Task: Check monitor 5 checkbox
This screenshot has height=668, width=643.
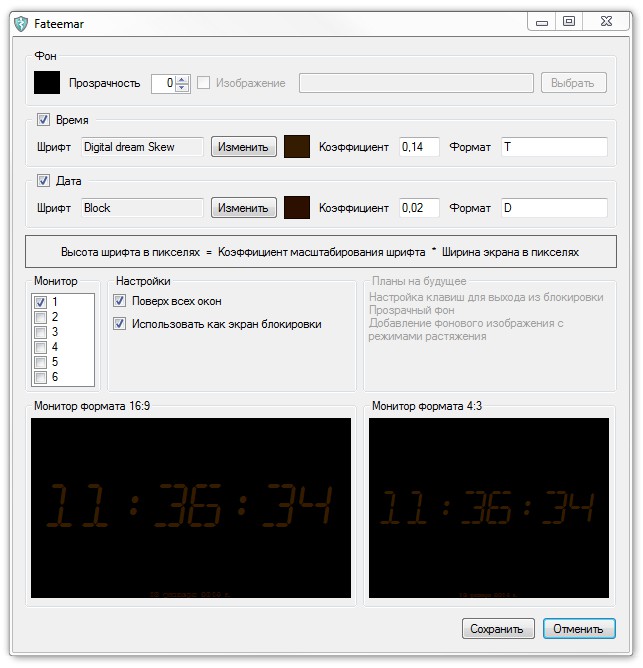Action: tap(40, 362)
